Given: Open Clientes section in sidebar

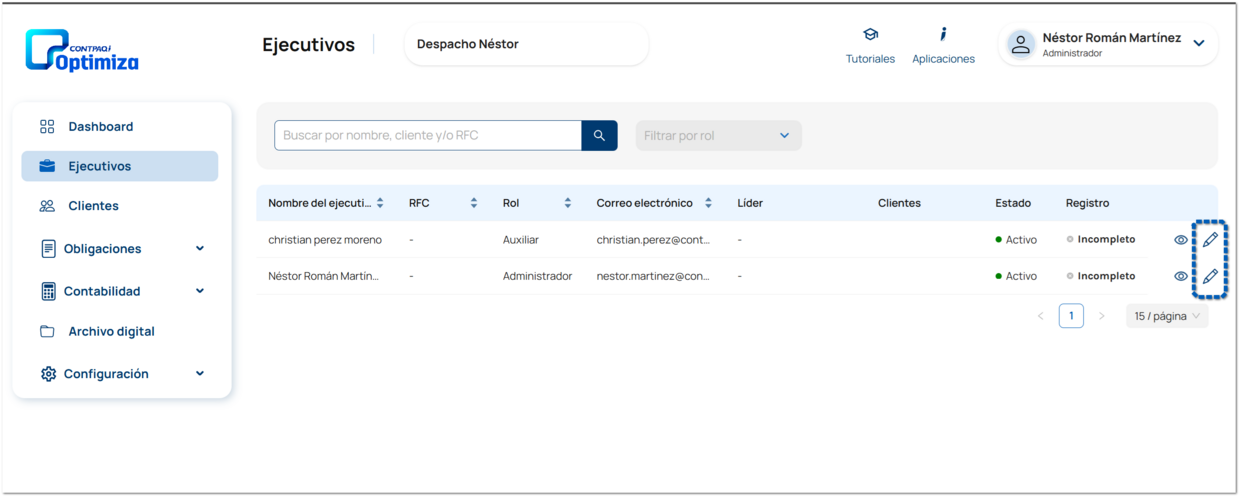Looking at the screenshot, I should tap(93, 206).
